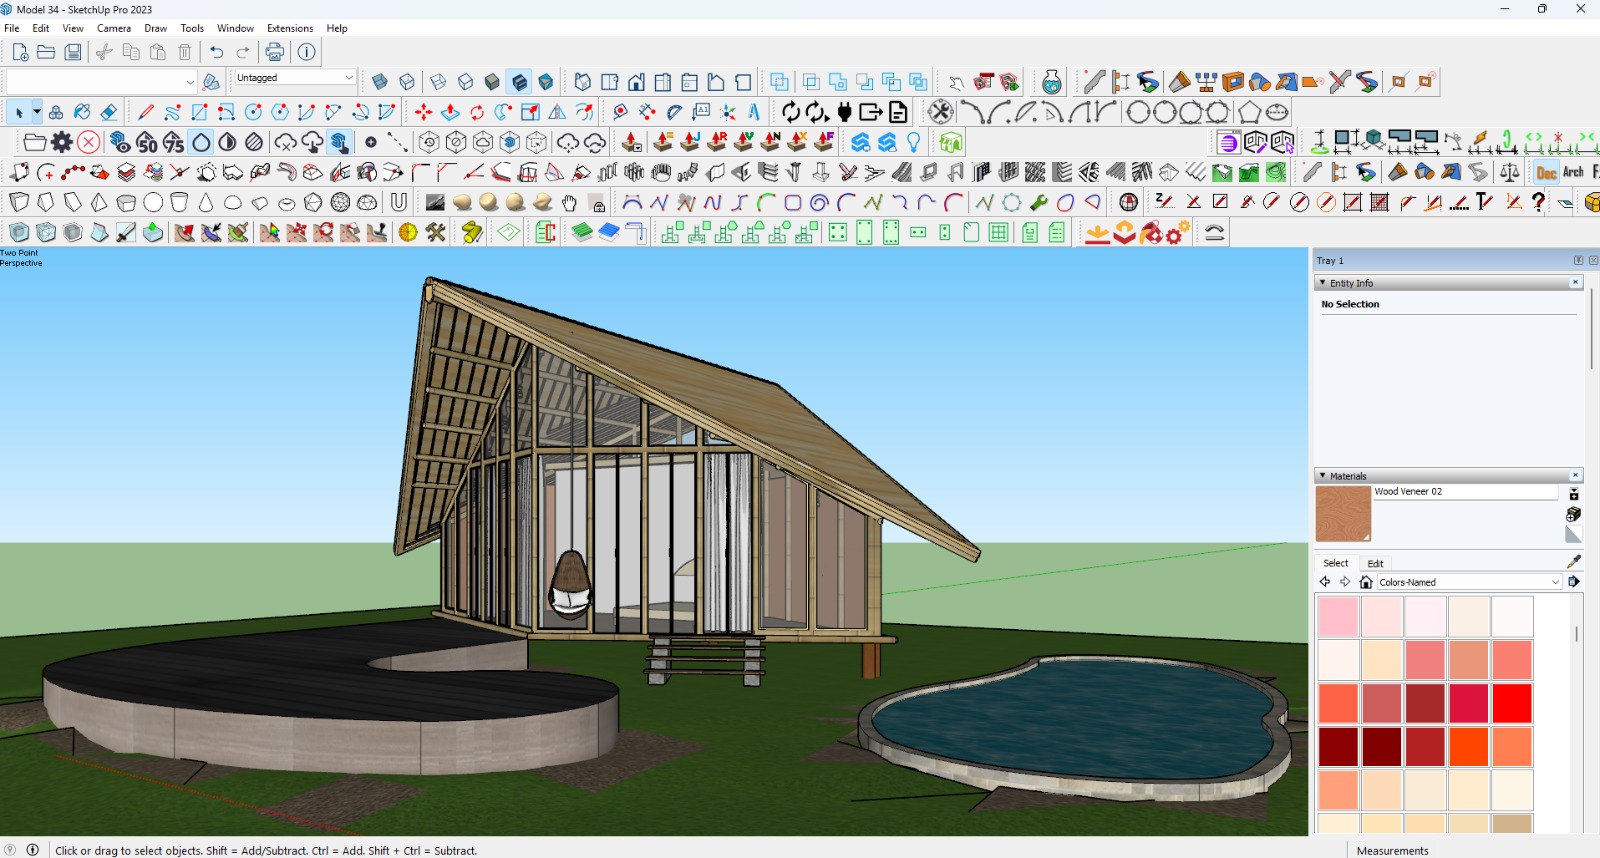The height and width of the screenshot is (858, 1600).
Task: Enable Wireframe face style
Action: (439, 82)
